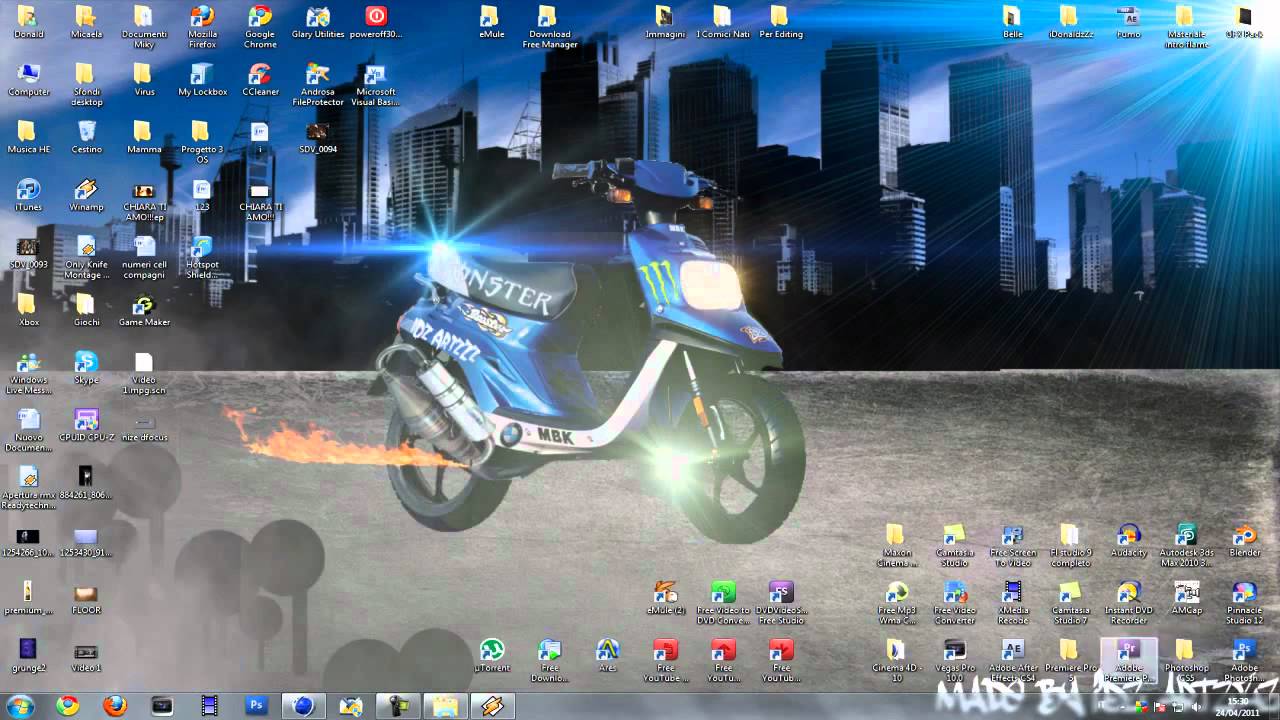Open the Documenti Miky folder
Screen dimensions: 1280x720
(x=144, y=26)
